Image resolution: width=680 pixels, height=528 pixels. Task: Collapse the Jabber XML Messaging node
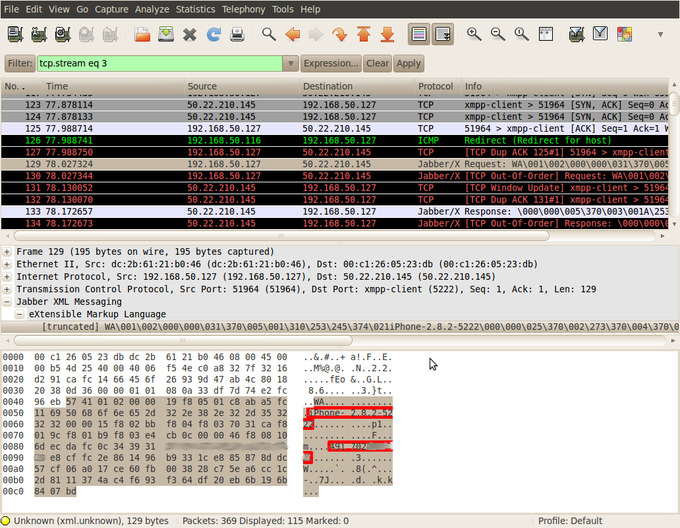8,301
